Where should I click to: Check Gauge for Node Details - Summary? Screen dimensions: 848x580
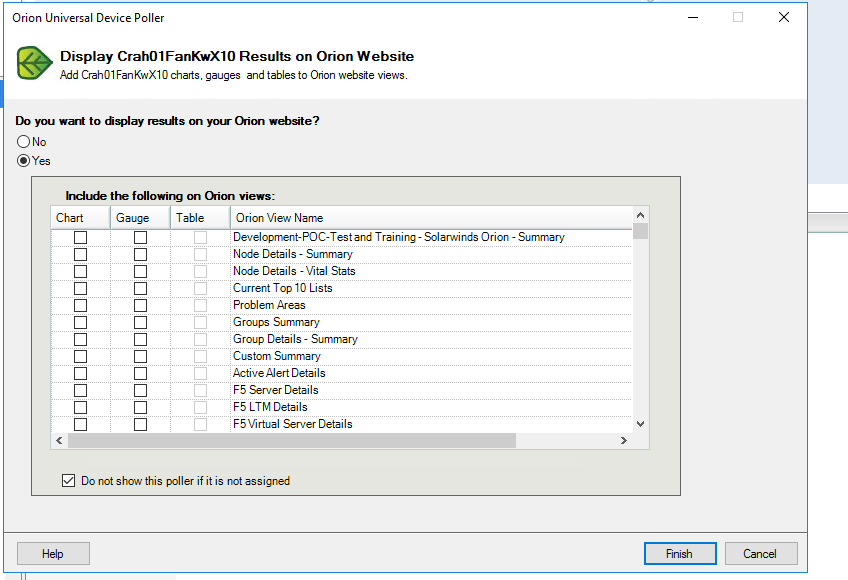tap(141, 254)
